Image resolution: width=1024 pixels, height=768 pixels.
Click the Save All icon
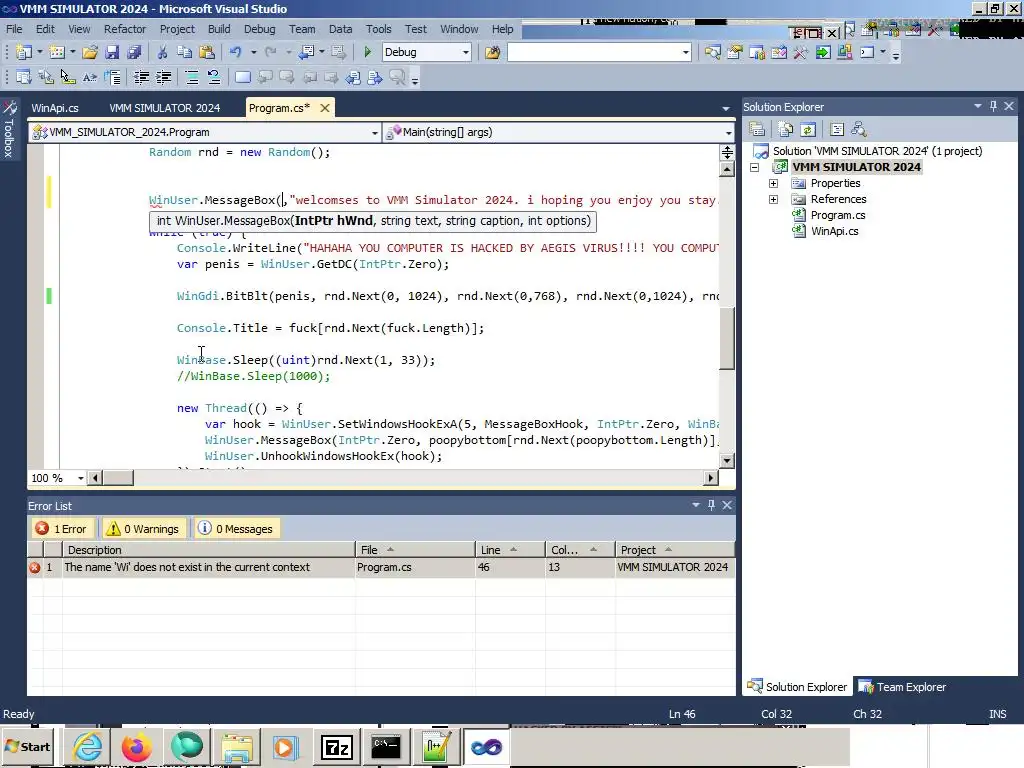tap(134, 52)
